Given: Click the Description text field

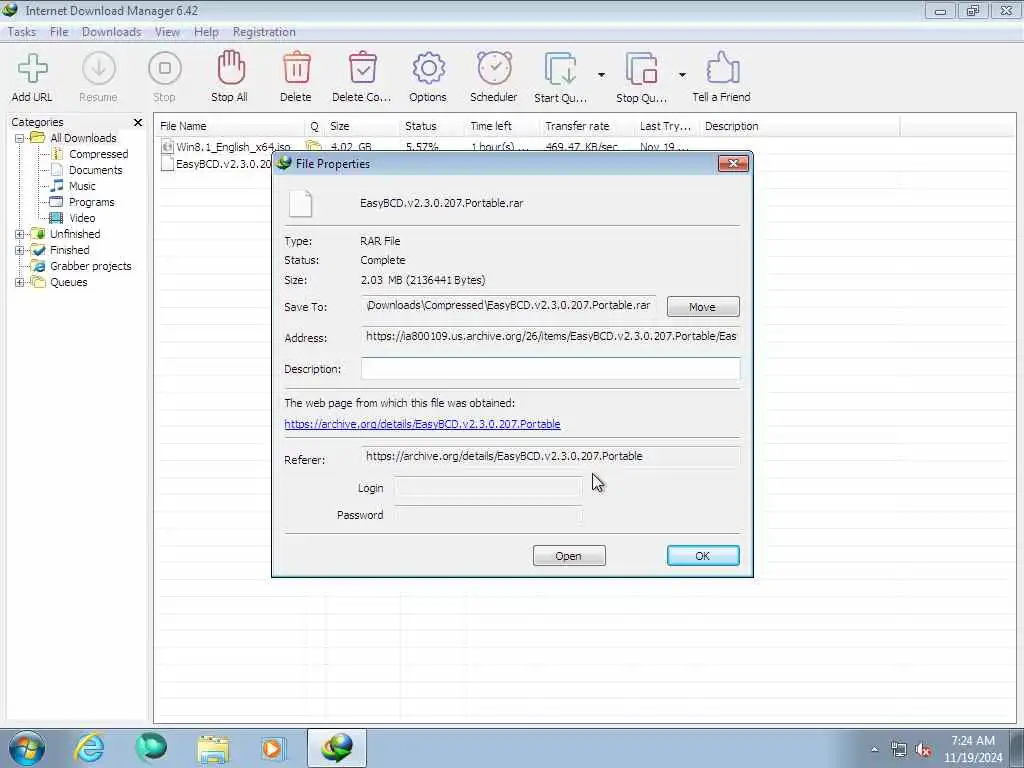Looking at the screenshot, I should pyautogui.click(x=551, y=368).
